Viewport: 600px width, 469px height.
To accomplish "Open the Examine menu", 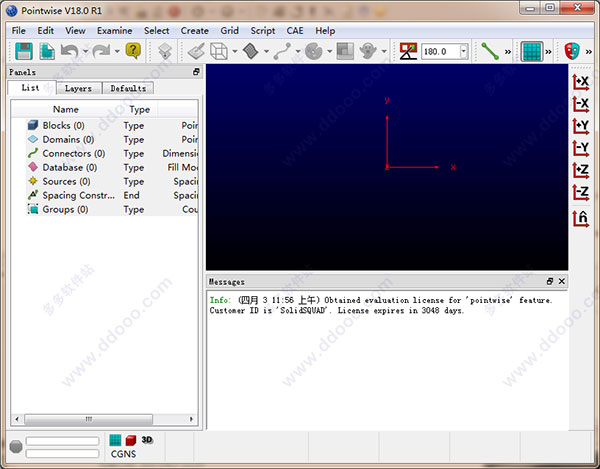I will [114, 31].
